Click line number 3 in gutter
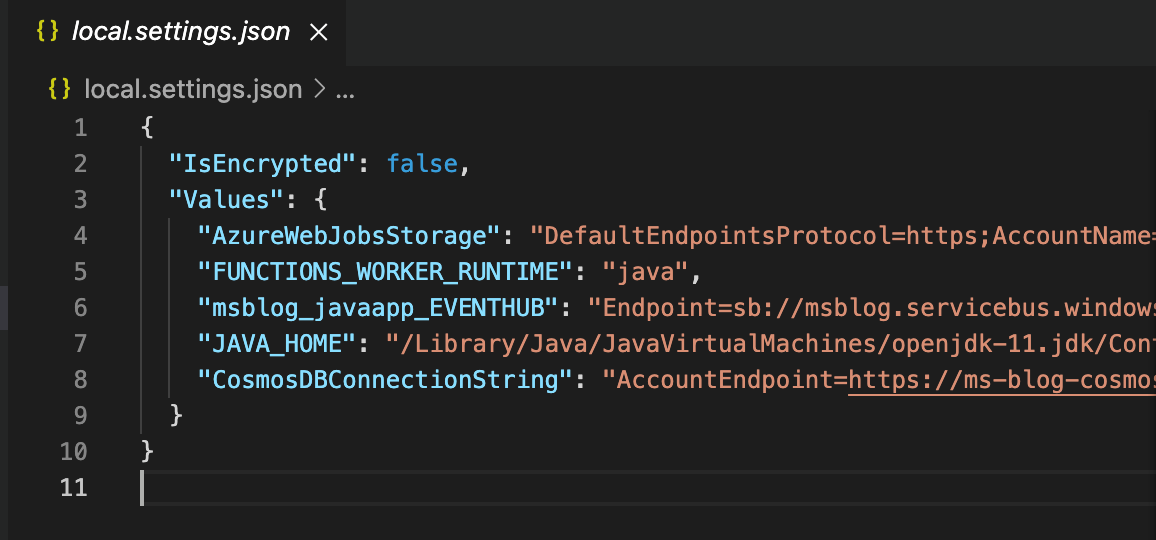Screen dimensions: 1156x540 click(80, 199)
